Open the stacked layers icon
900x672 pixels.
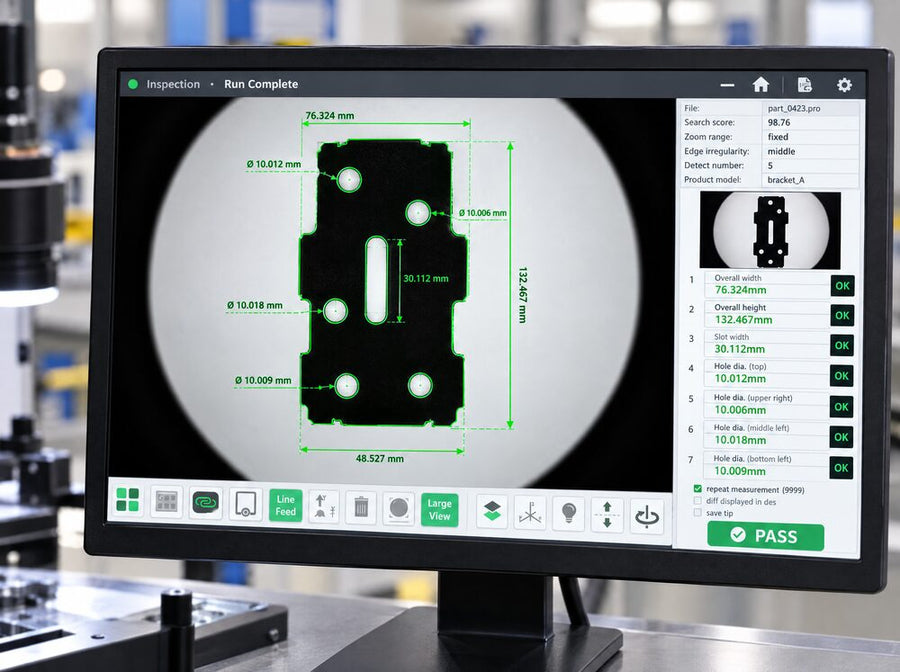(x=492, y=511)
